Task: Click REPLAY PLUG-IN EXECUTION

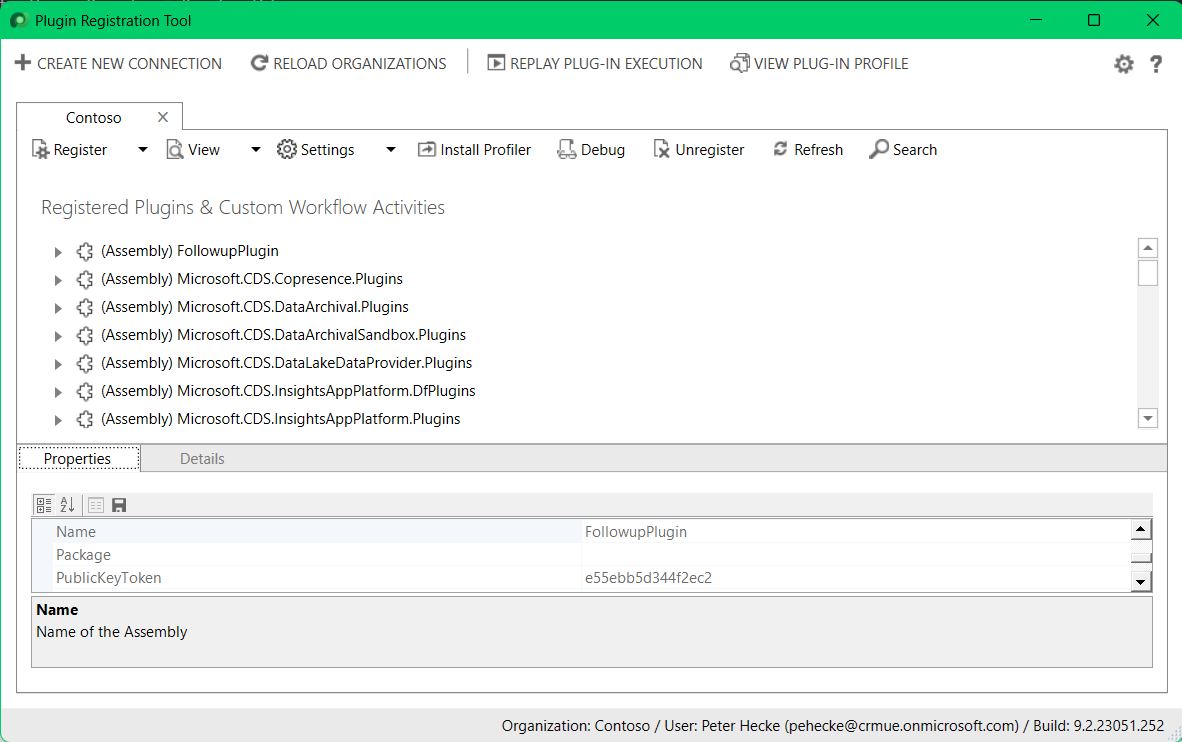Action: (x=594, y=63)
